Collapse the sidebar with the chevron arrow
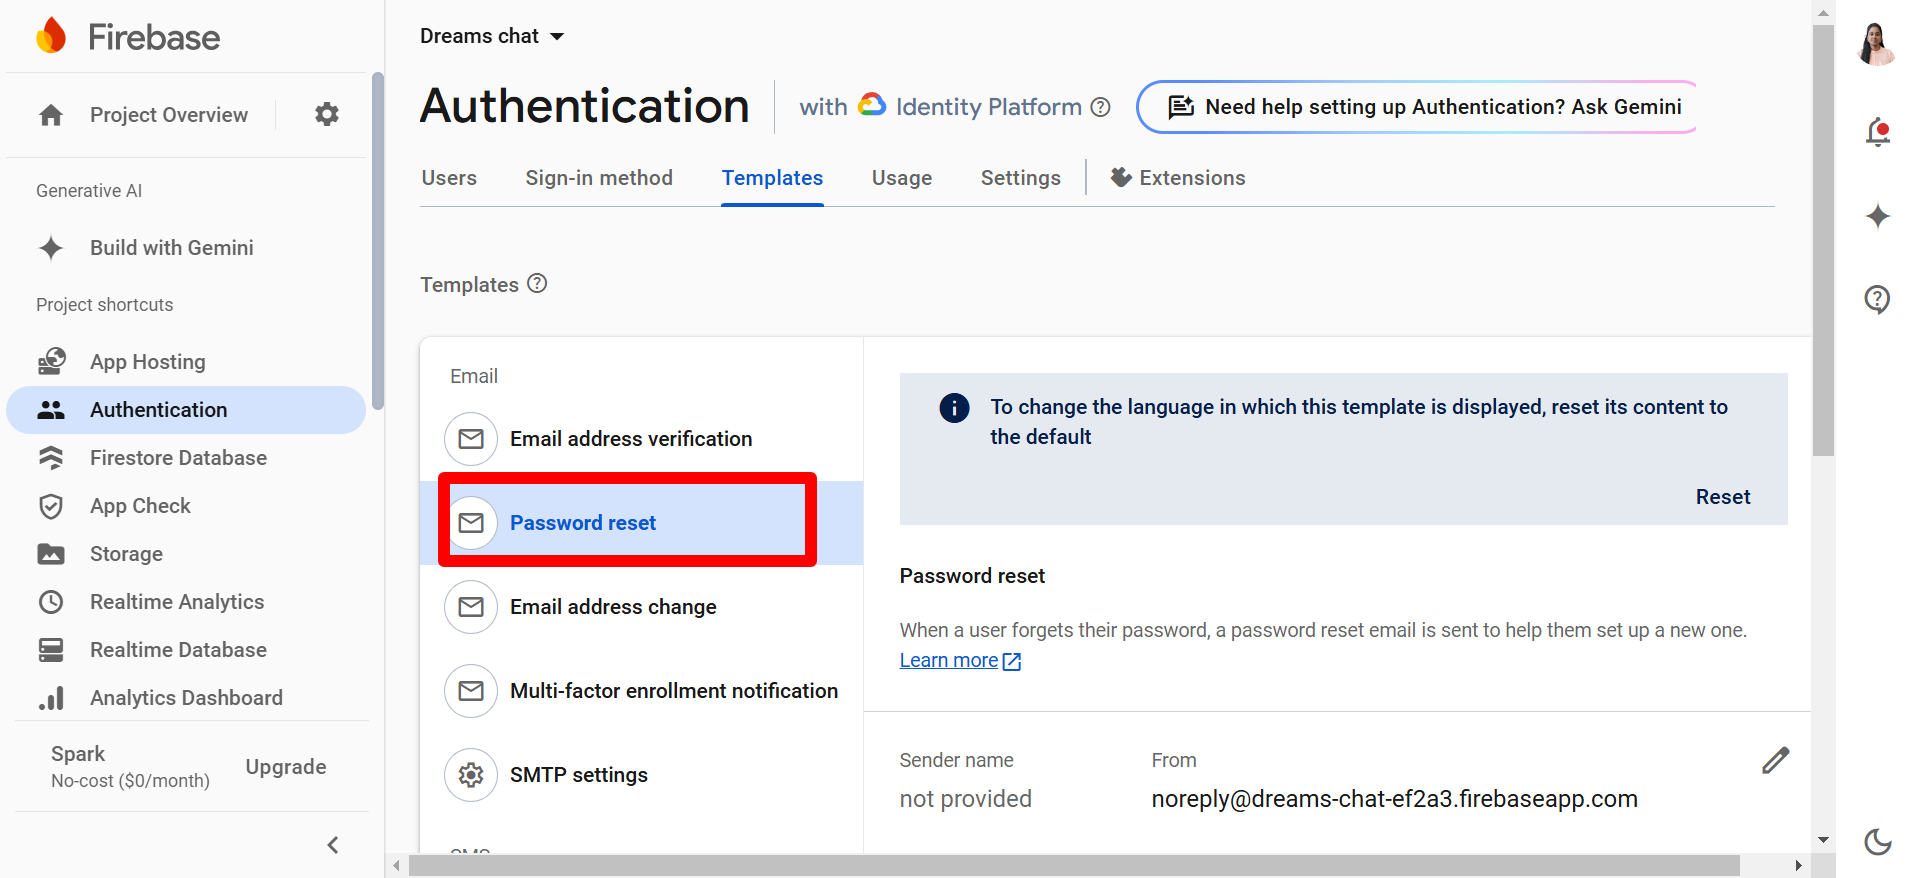 click(x=333, y=845)
